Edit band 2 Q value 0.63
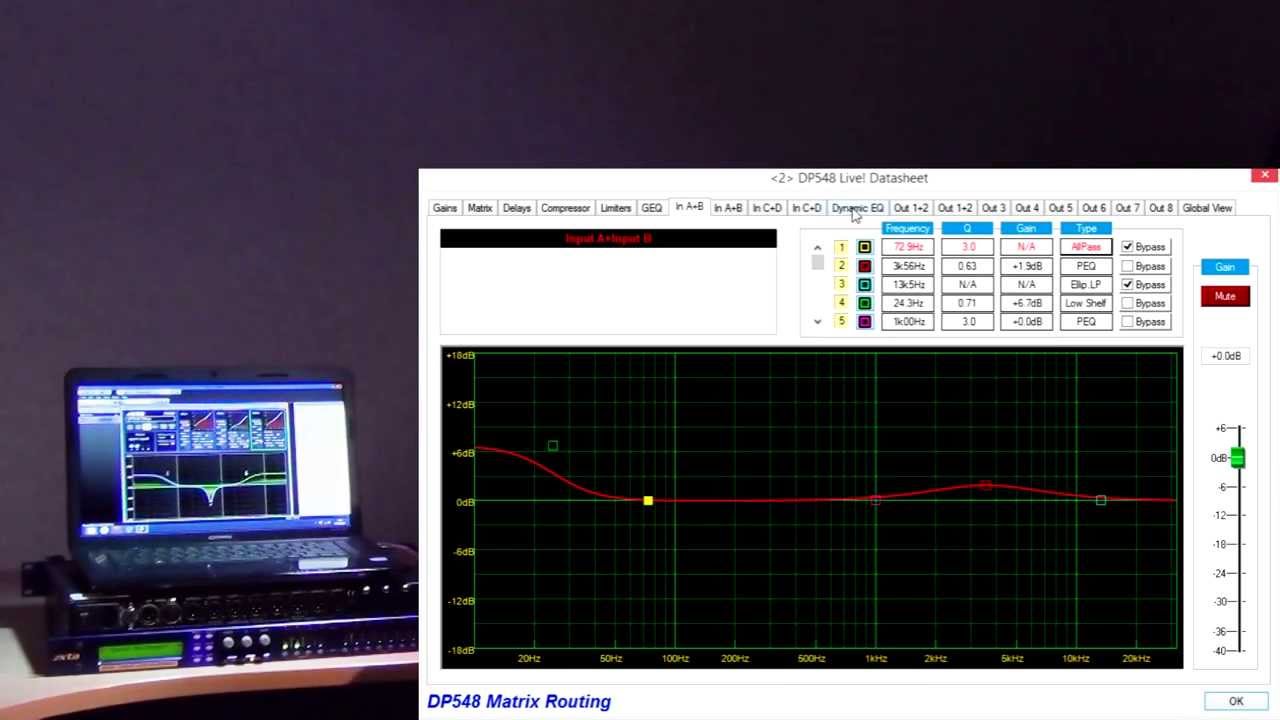The width and height of the screenshot is (1280, 720). (x=967, y=266)
